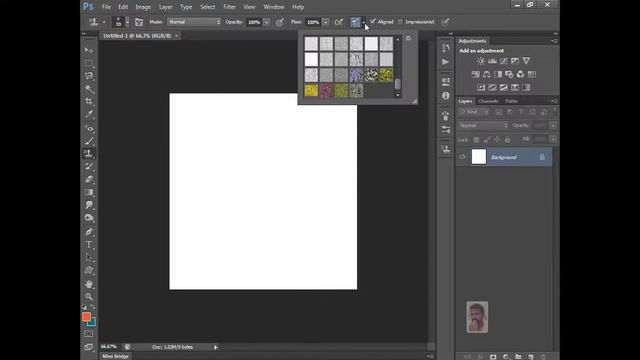This screenshot has height=360, width=640.
Task: Enable the Impressionist checkbox
Action: pos(400,22)
